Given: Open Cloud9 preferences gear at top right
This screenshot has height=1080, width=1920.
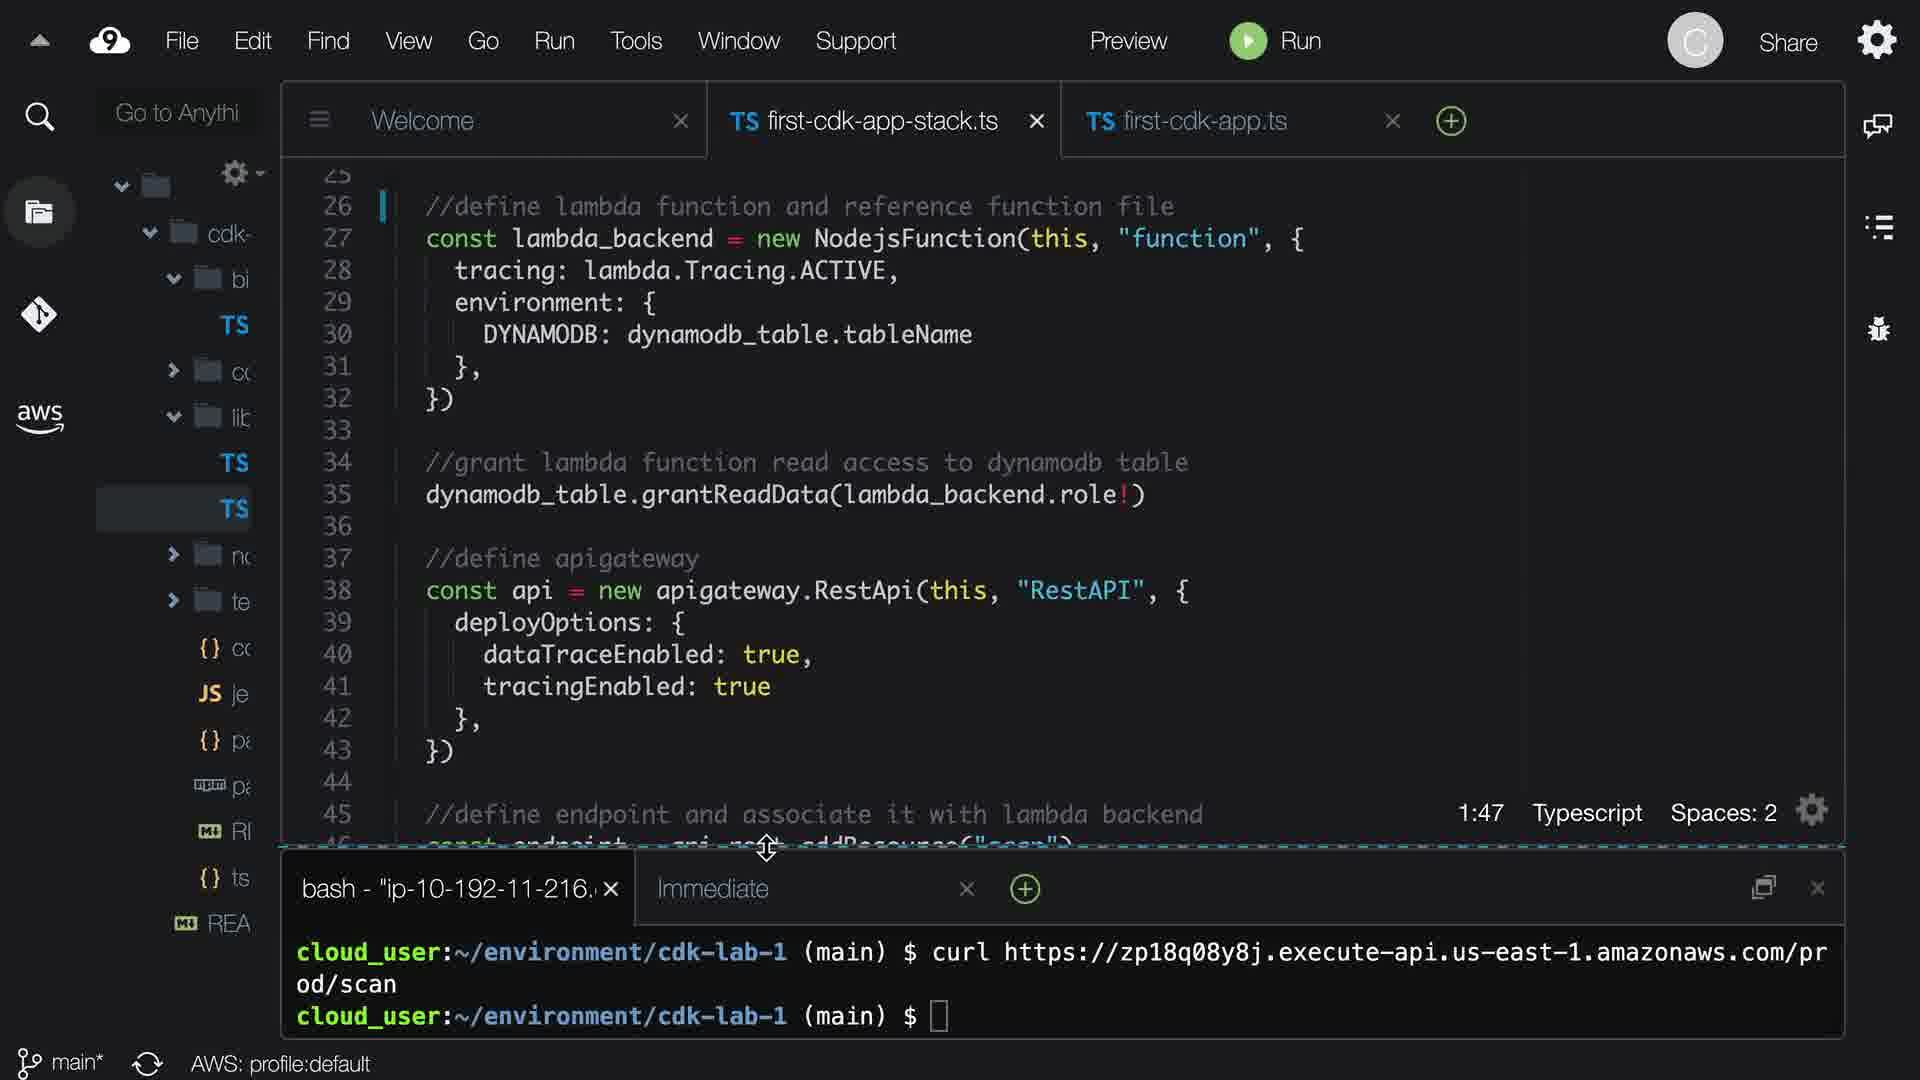Looking at the screenshot, I should (1877, 41).
